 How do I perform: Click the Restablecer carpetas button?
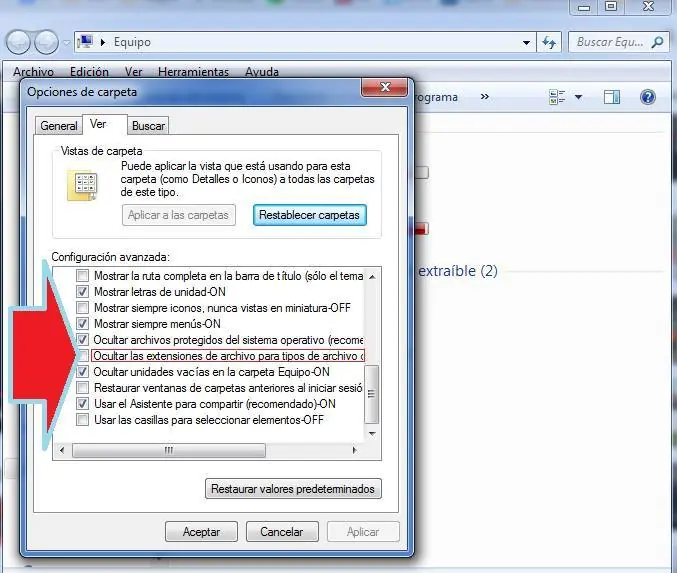click(x=310, y=215)
